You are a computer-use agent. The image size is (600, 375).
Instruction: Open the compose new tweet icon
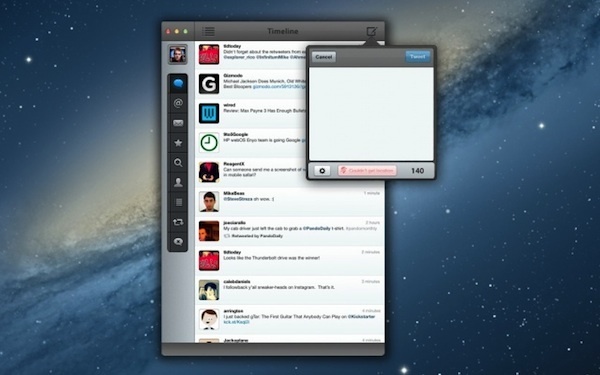(x=372, y=31)
